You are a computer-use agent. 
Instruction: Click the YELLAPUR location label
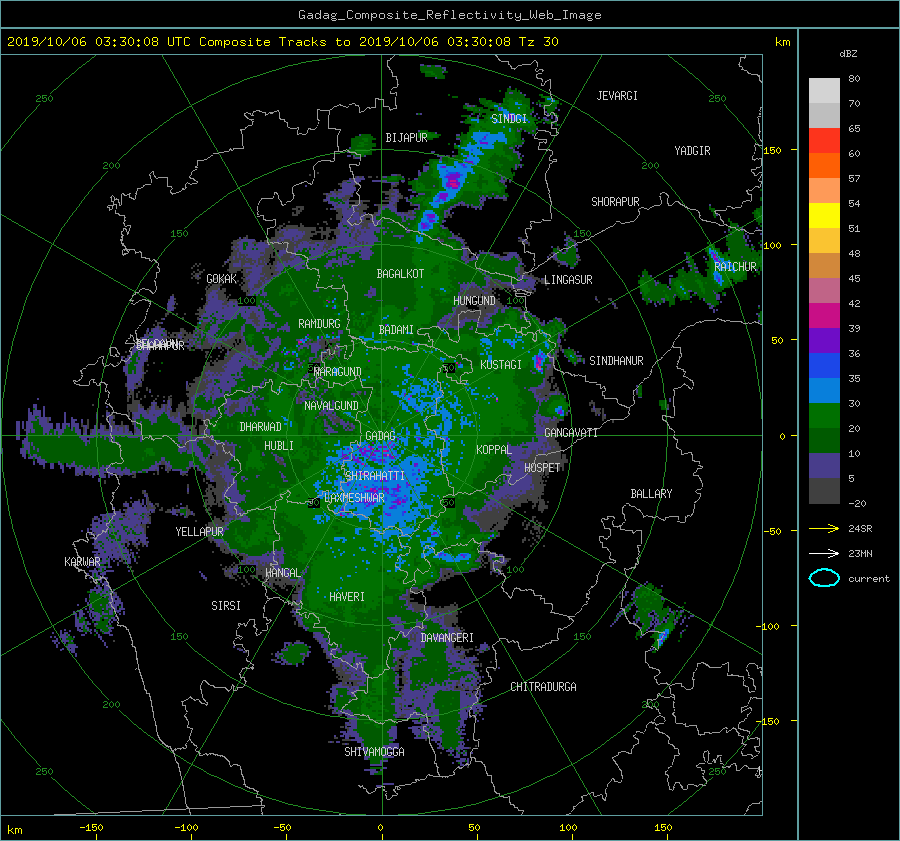[x=199, y=532]
